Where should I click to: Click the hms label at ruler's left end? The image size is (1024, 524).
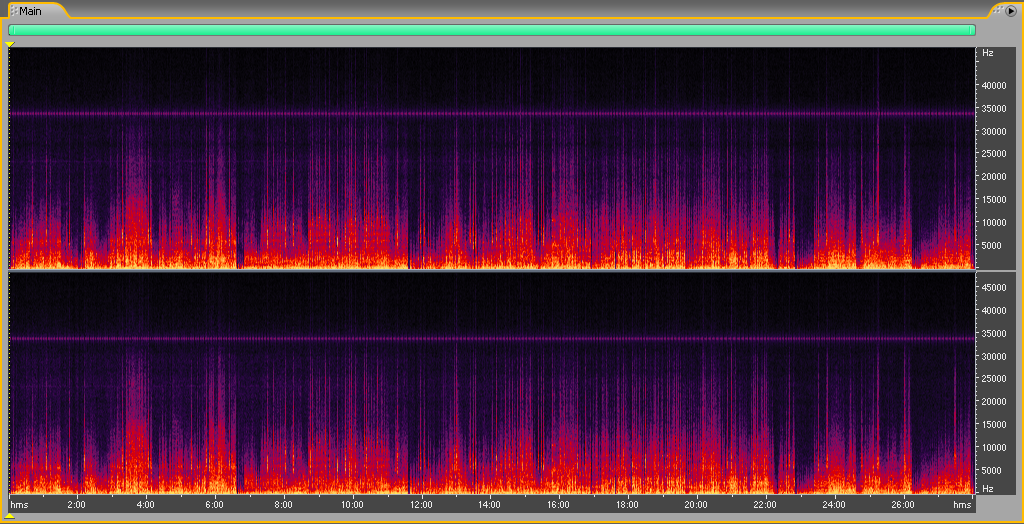20,504
